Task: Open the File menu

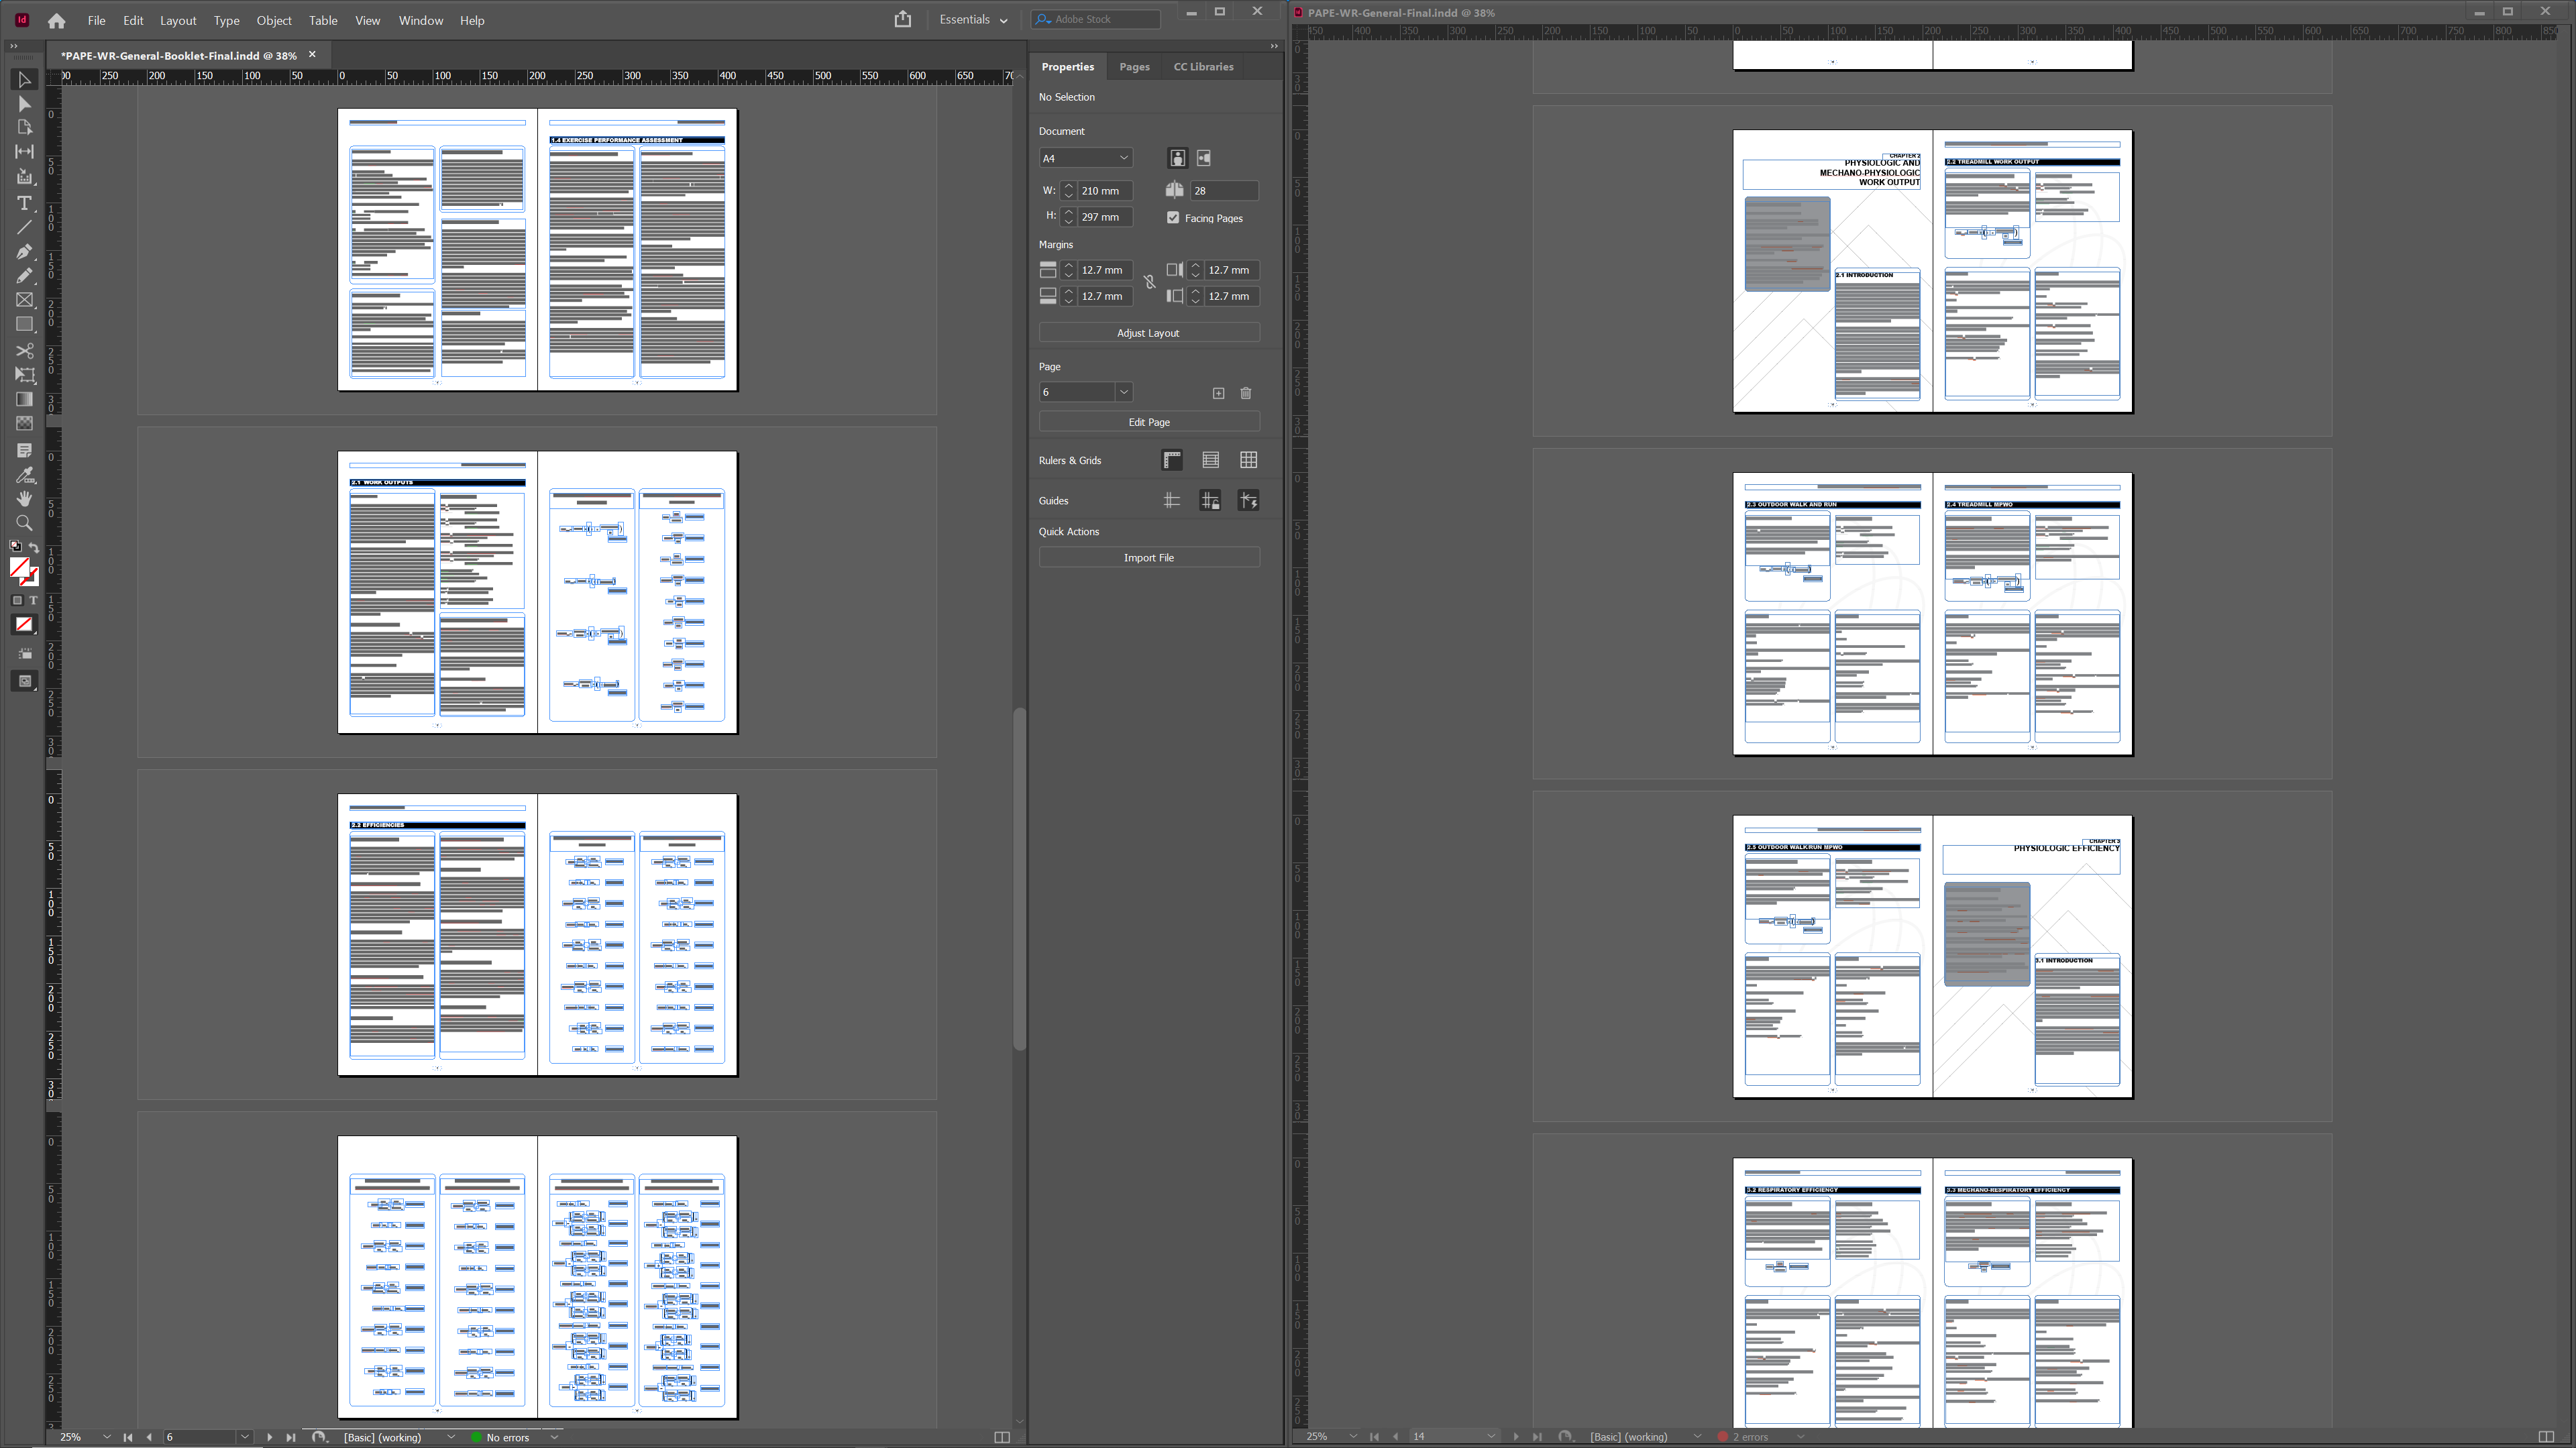Action: coord(96,20)
